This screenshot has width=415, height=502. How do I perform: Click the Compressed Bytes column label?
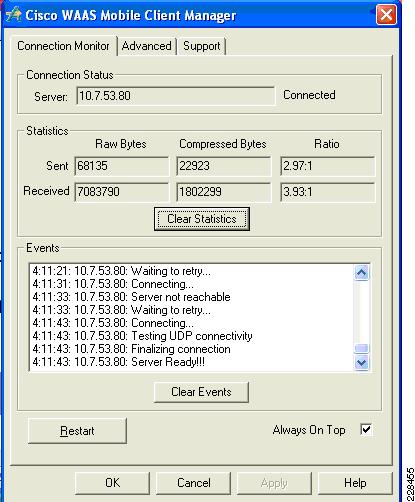[x=223, y=144]
